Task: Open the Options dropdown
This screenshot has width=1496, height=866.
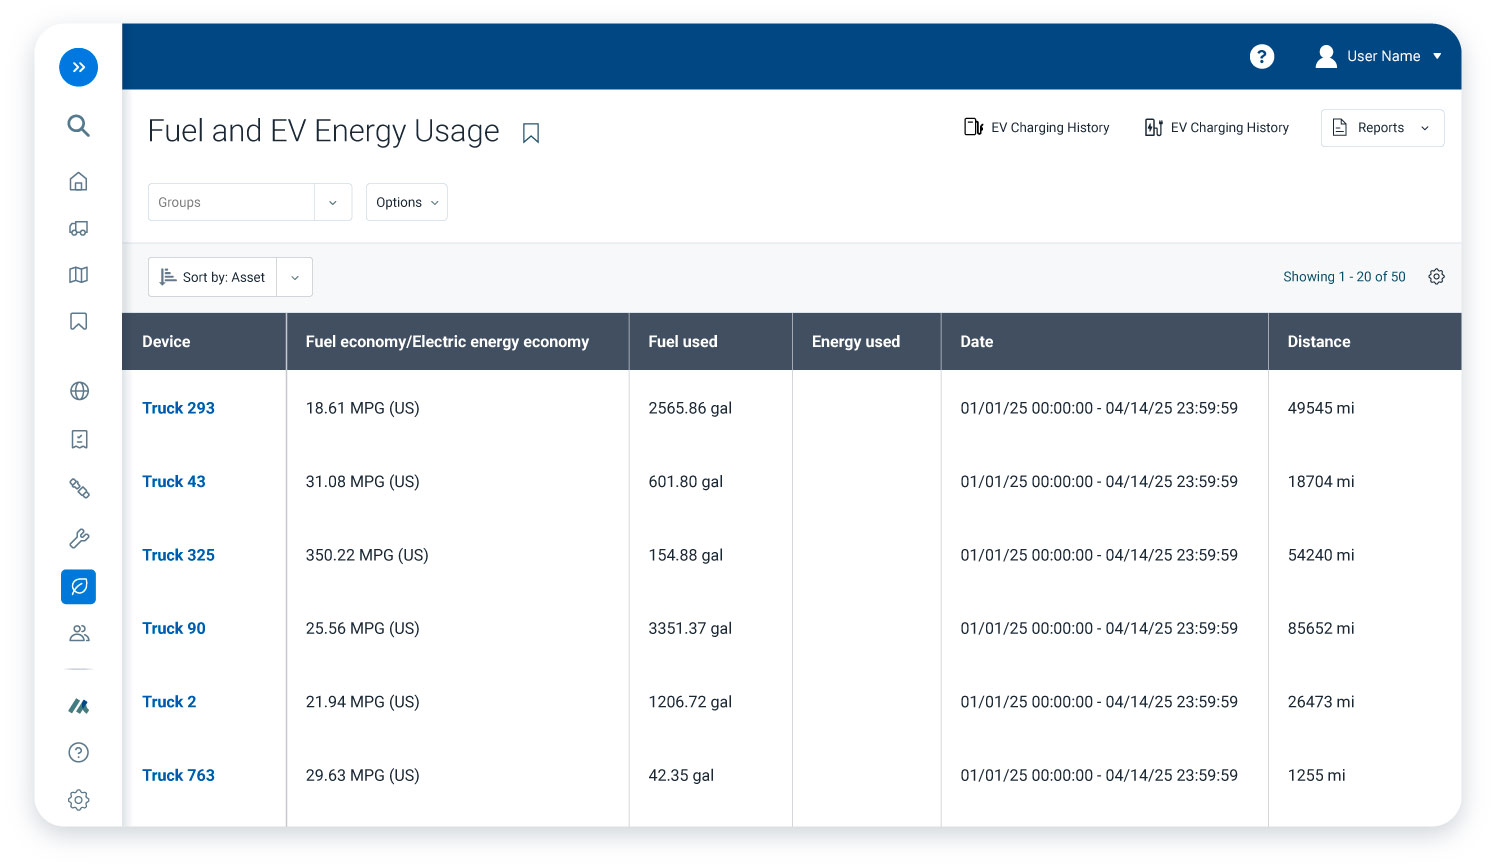Action: (406, 202)
